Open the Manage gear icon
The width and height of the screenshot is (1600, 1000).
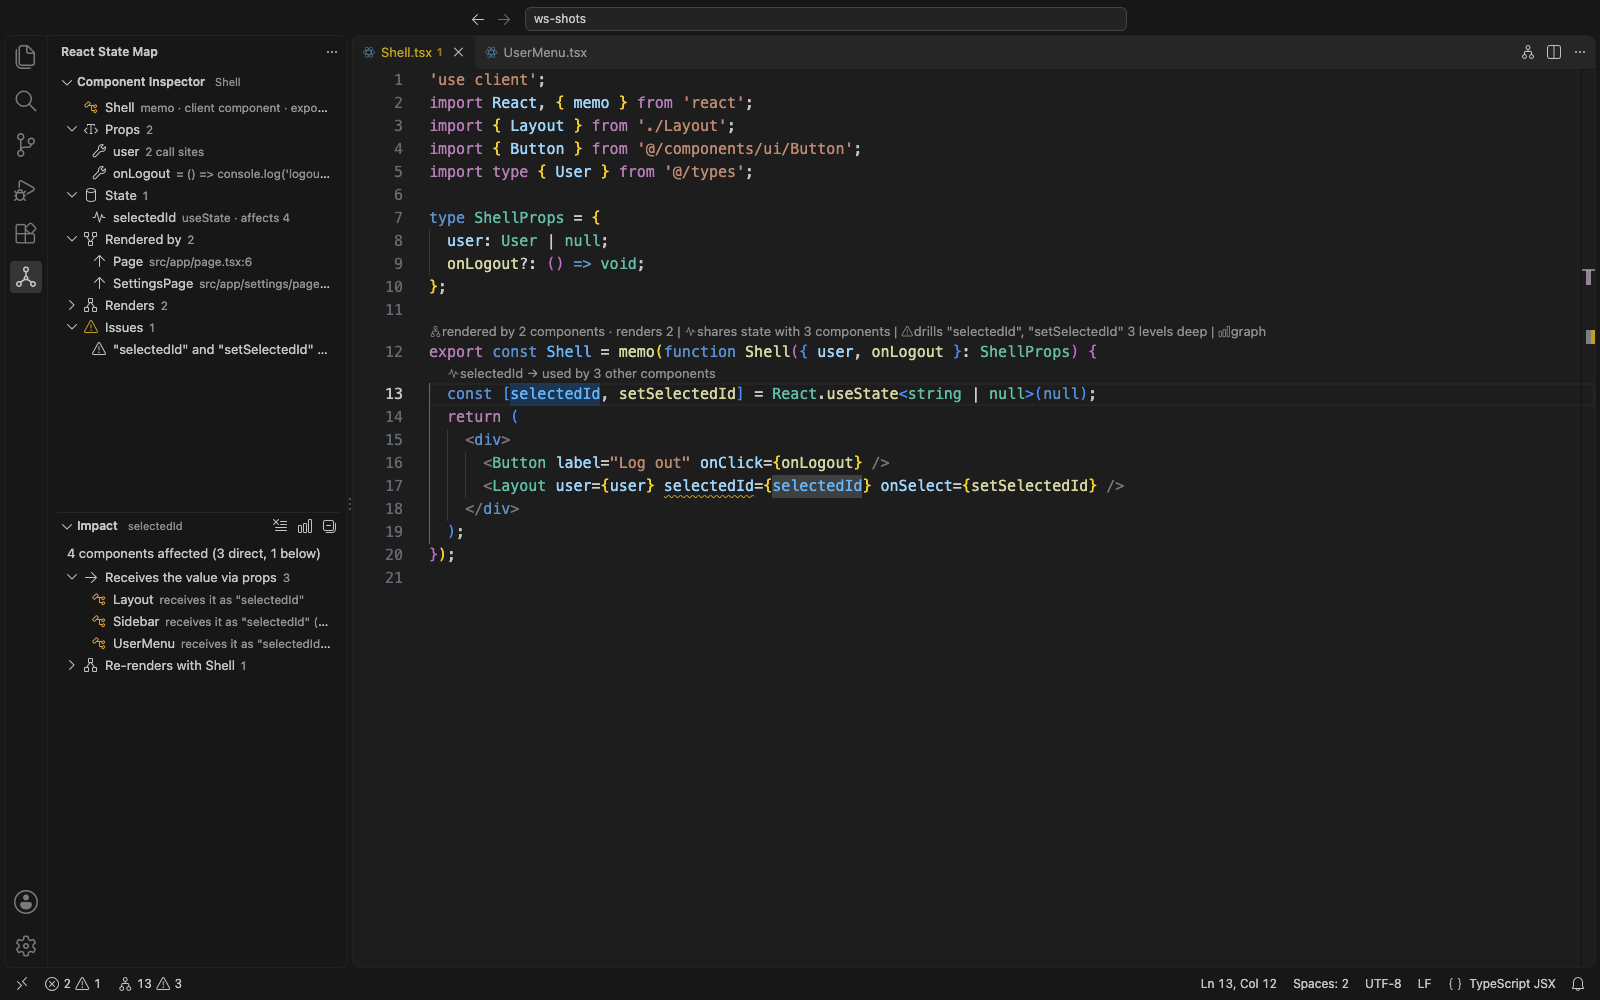click(x=26, y=946)
